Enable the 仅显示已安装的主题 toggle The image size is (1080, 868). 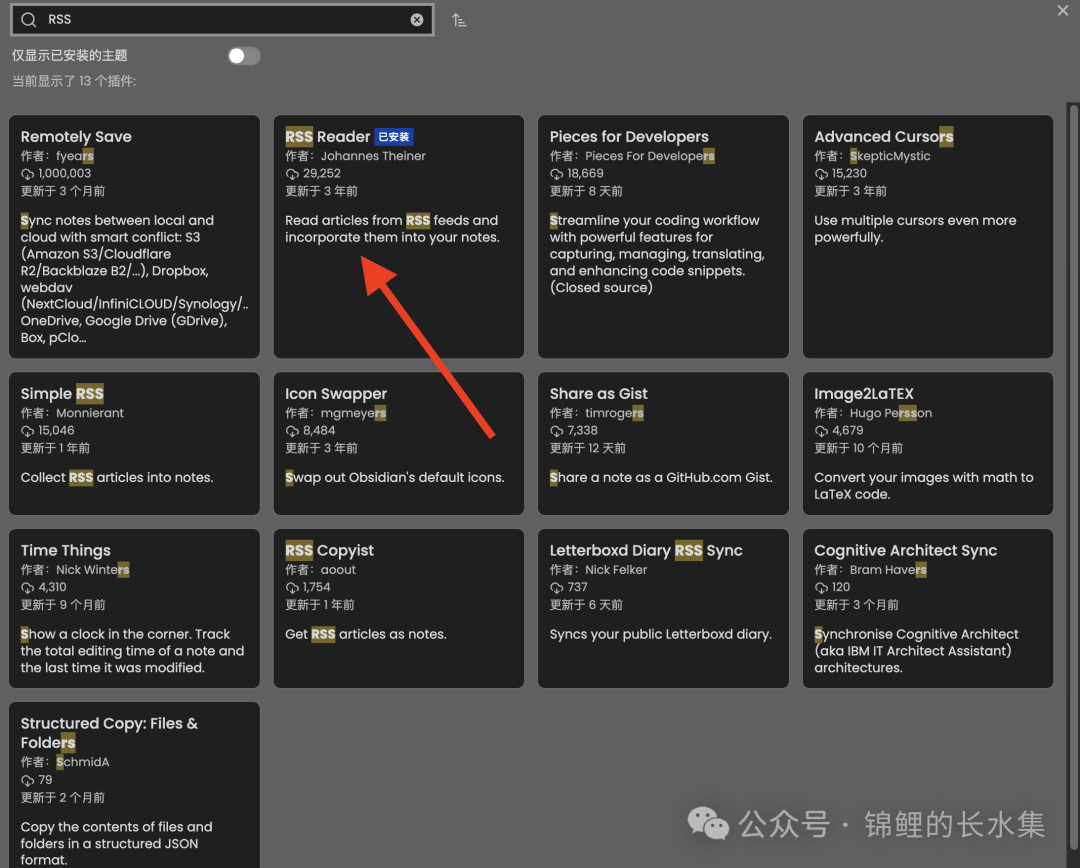pos(243,56)
